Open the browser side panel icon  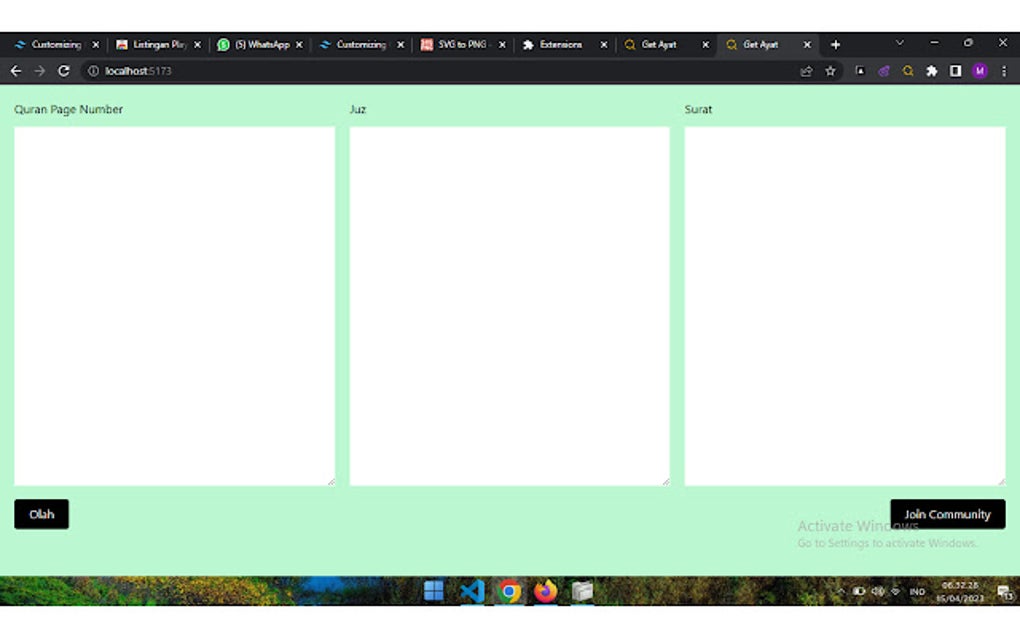click(956, 71)
